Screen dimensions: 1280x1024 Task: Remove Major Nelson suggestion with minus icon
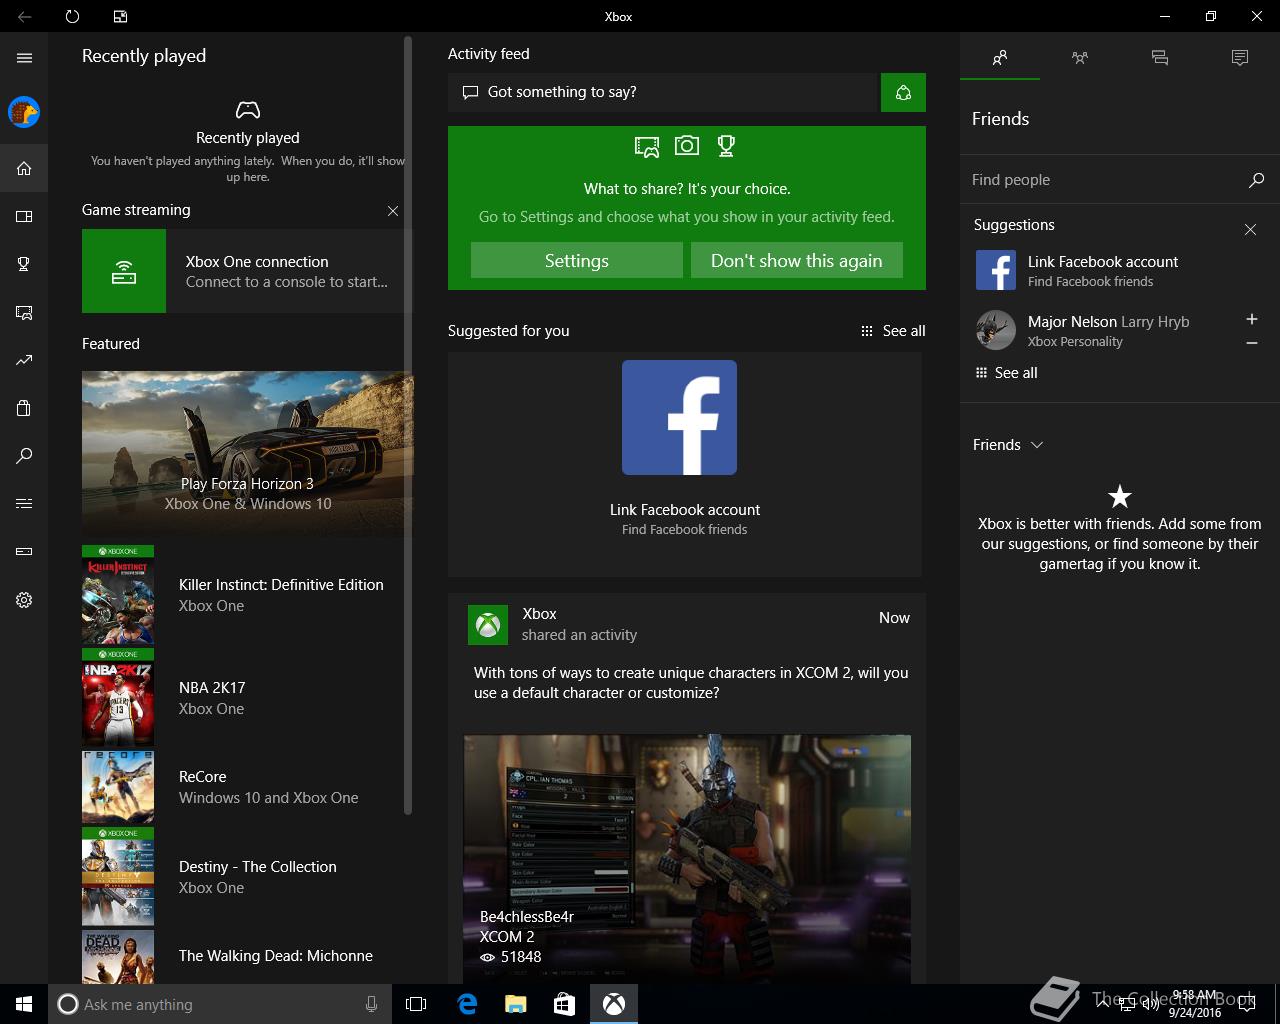(x=1251, y=343)
